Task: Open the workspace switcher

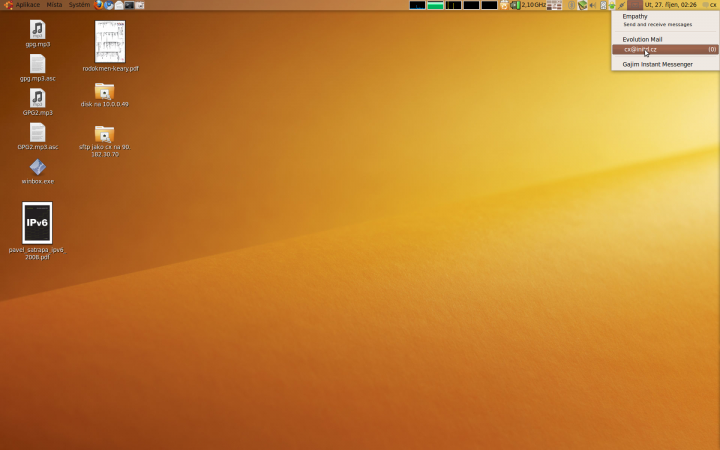Action: pos(555,5)
